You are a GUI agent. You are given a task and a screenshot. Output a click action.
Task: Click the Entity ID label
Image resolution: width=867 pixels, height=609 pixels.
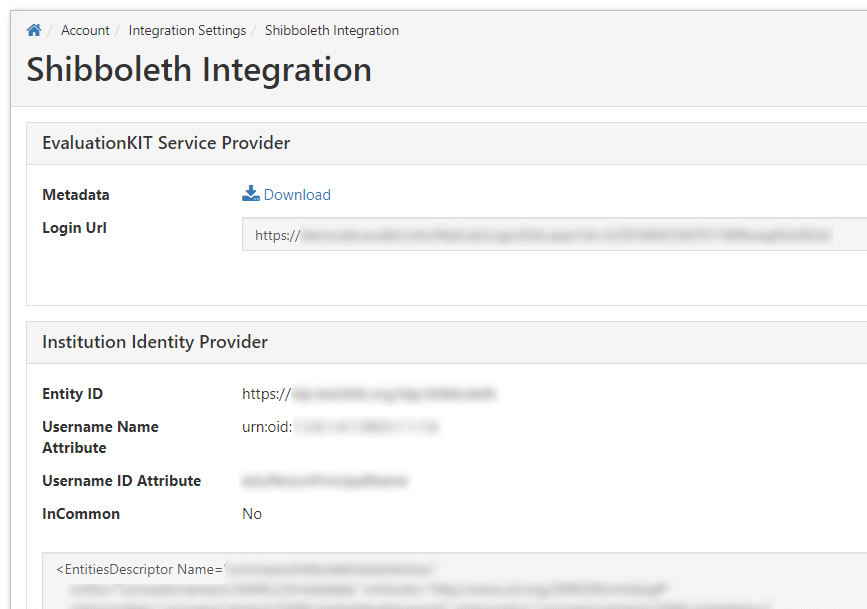72,394
